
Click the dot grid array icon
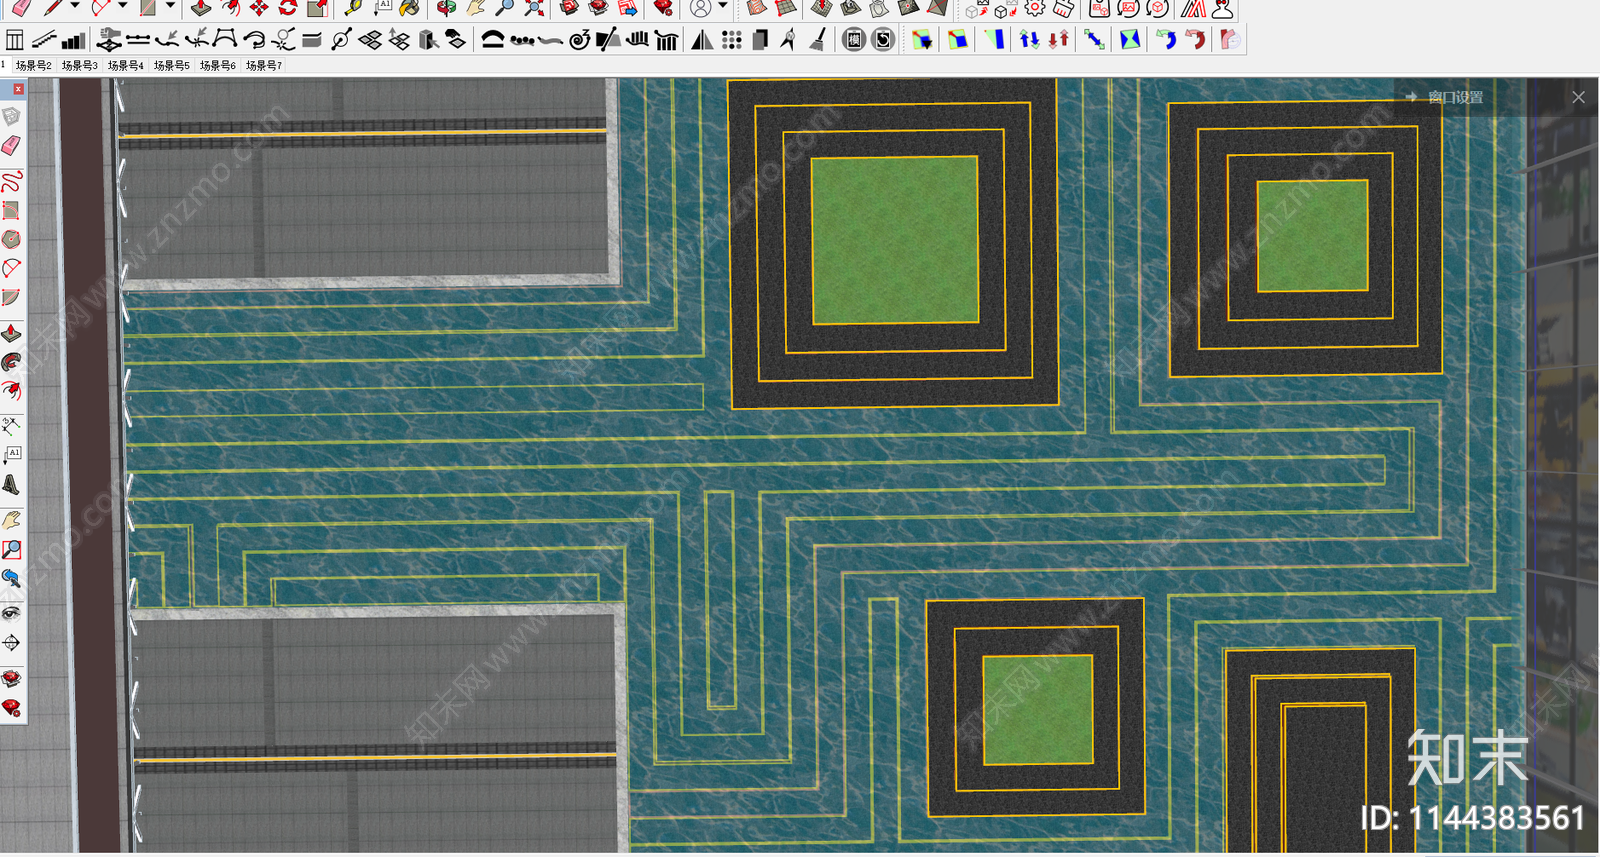pos(732,40)
